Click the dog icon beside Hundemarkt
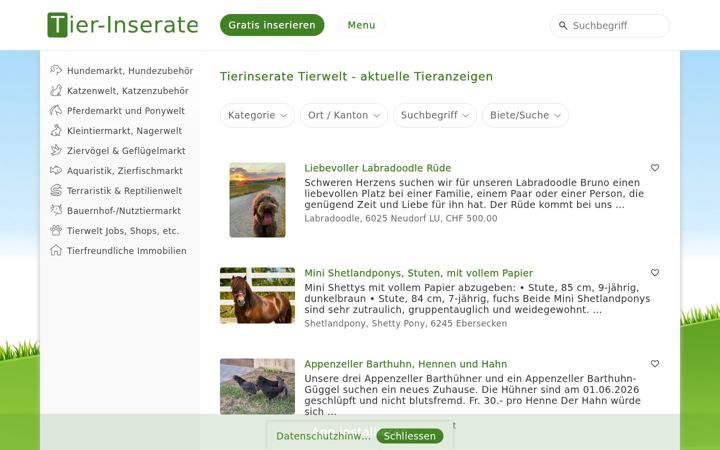The width and height of the screenshot is (720, 450). pos(56,70)
